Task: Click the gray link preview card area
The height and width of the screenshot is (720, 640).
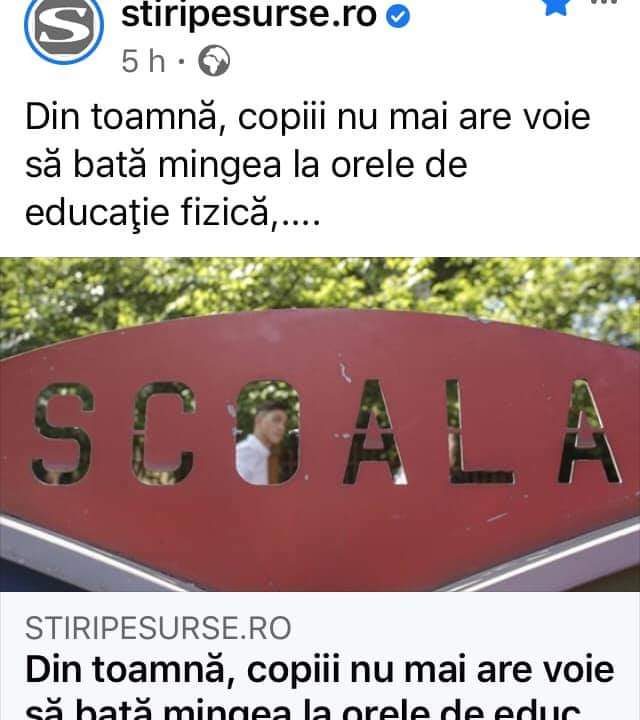Action: pyautogui.click(x=320, y=656)
